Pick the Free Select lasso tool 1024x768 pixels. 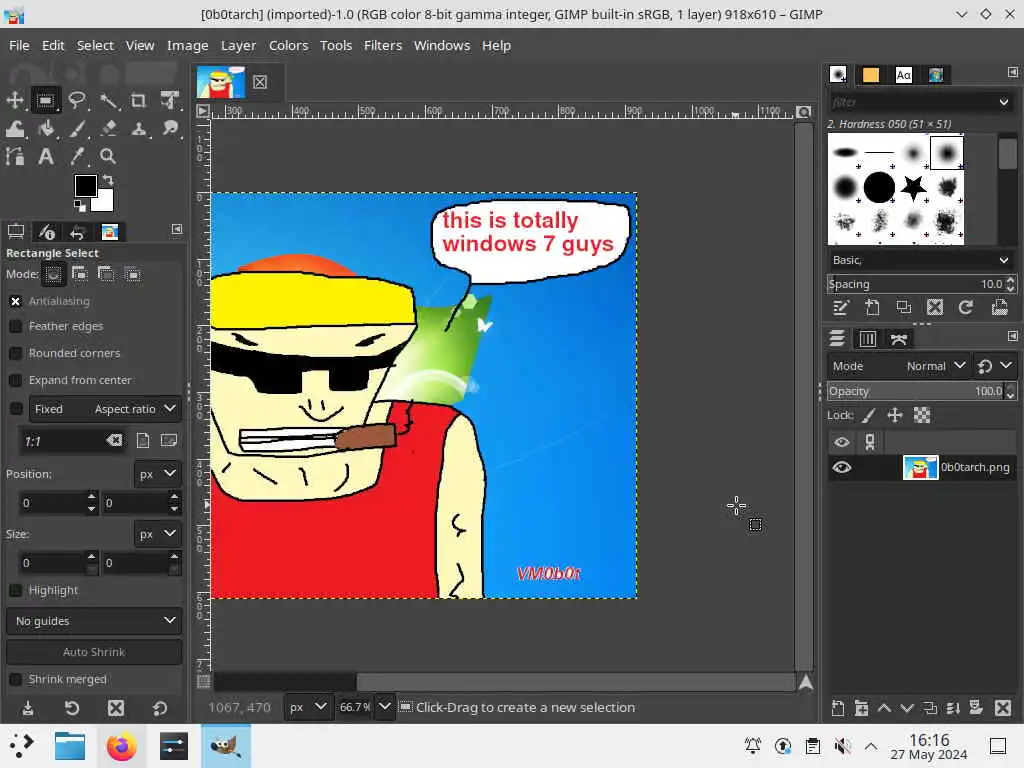(x=77, y=100)
